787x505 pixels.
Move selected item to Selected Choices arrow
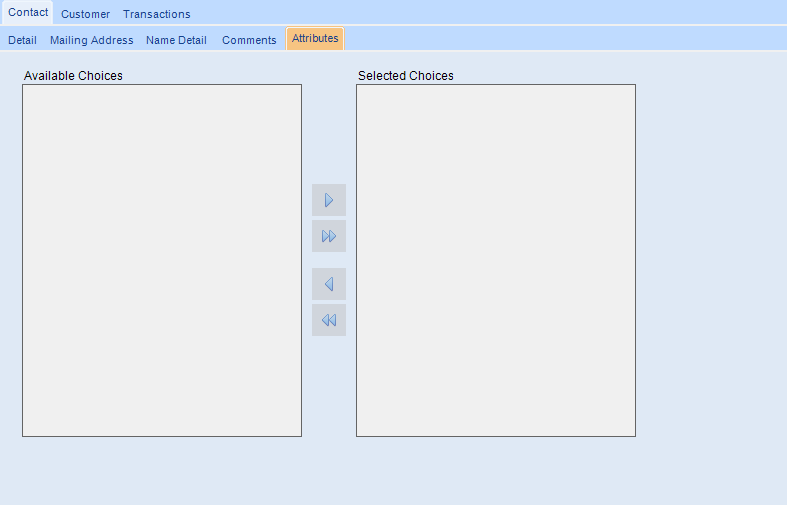[x=329, y=200]
